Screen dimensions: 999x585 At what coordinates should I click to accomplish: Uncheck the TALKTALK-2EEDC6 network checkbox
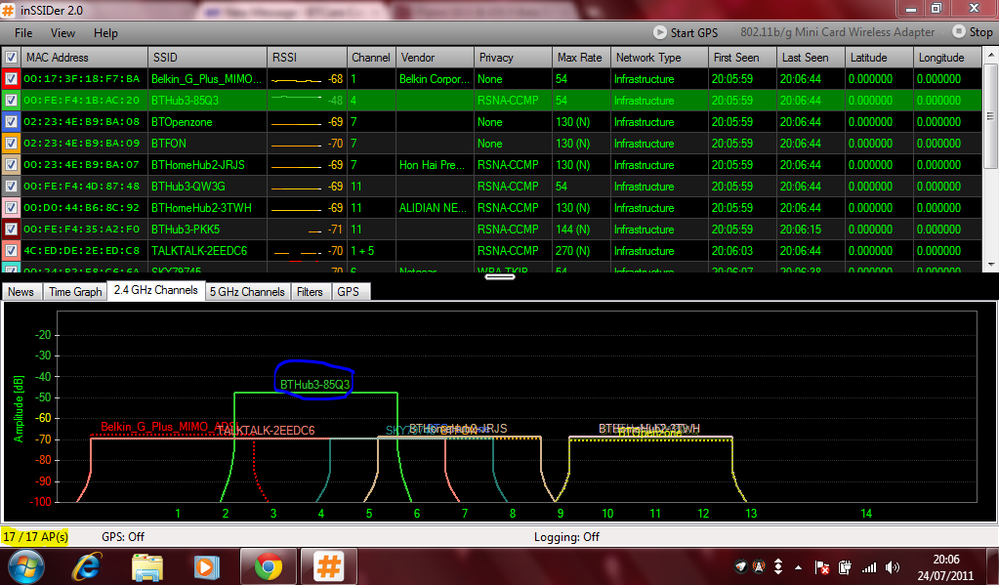[11, 250]
